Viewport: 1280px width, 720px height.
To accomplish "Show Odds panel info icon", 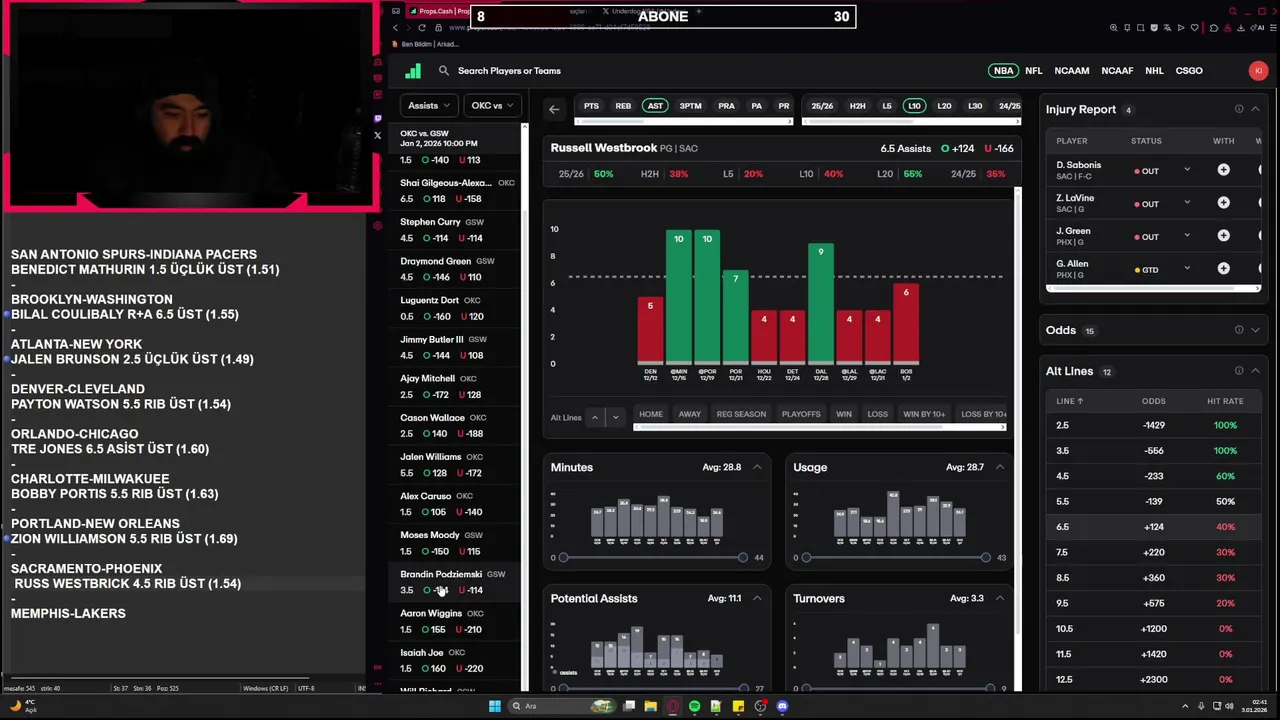I will 1239,330.
